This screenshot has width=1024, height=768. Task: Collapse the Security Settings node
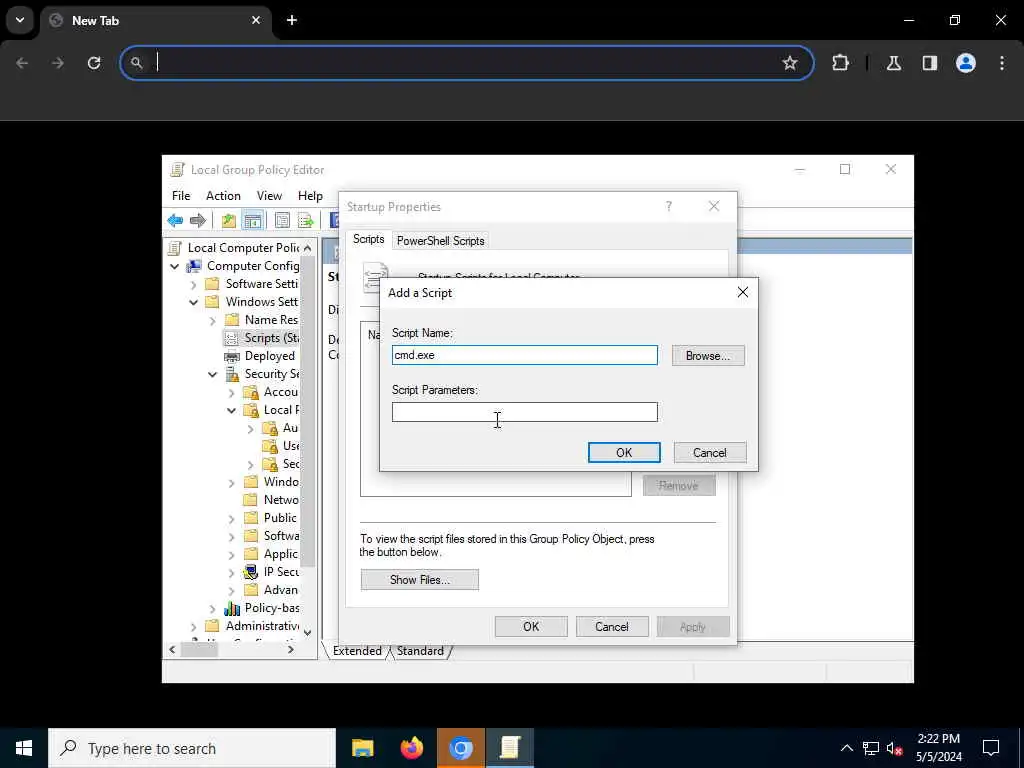click(212, 374)
